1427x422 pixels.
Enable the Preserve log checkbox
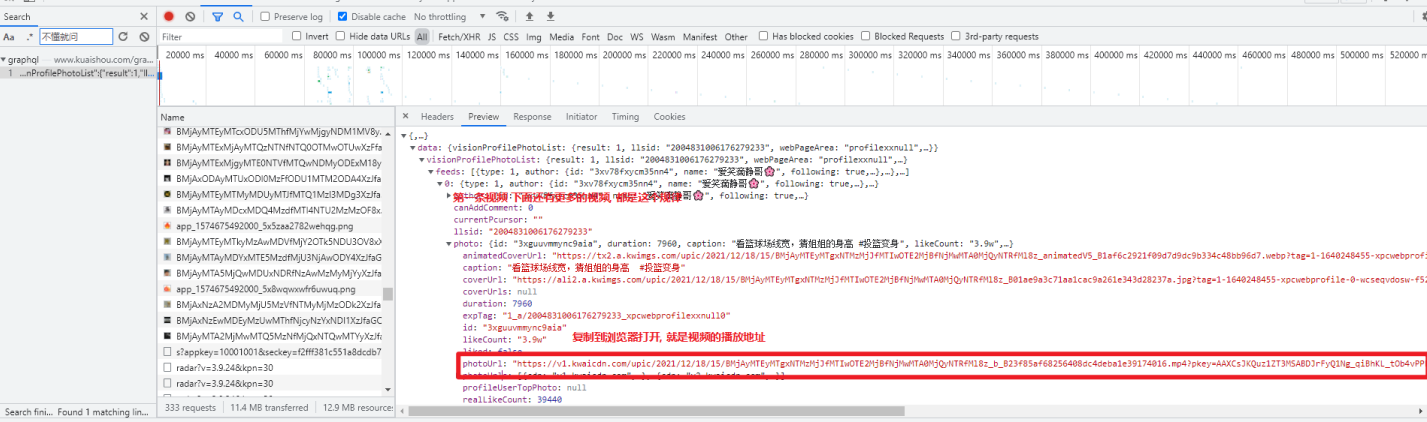point(265,17)
